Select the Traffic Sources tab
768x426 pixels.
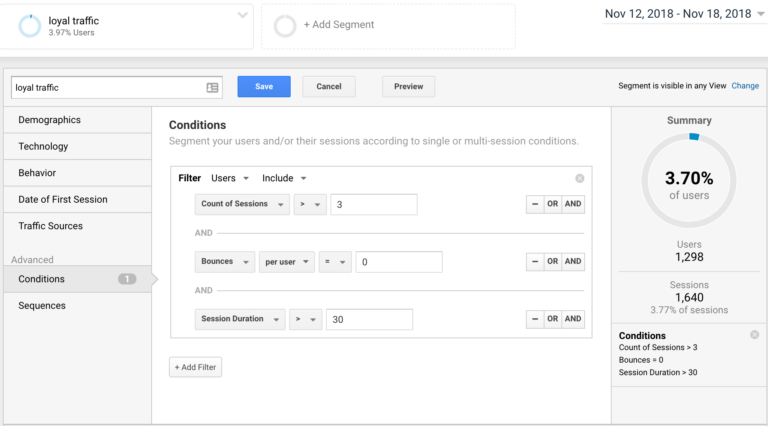(77, 226)
